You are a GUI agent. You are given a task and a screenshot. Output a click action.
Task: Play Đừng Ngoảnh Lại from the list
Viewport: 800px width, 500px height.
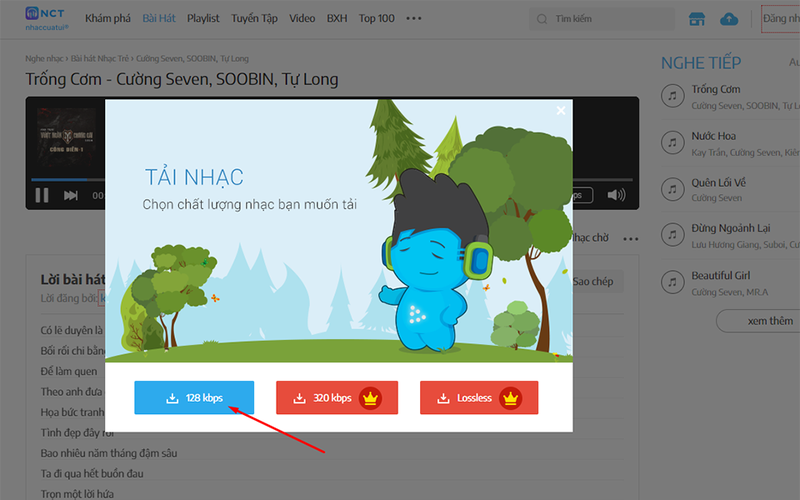[x=731, y=228]
